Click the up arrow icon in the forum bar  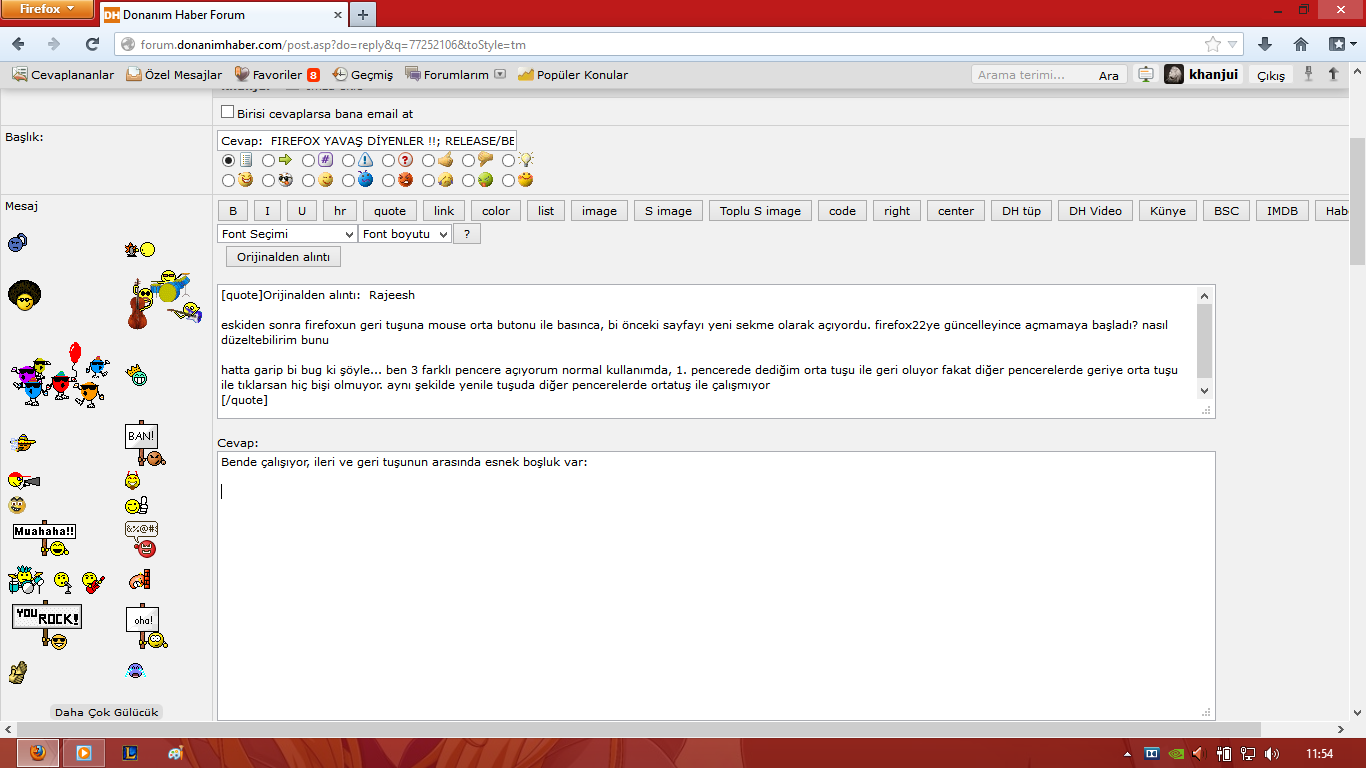(1333, 74)
